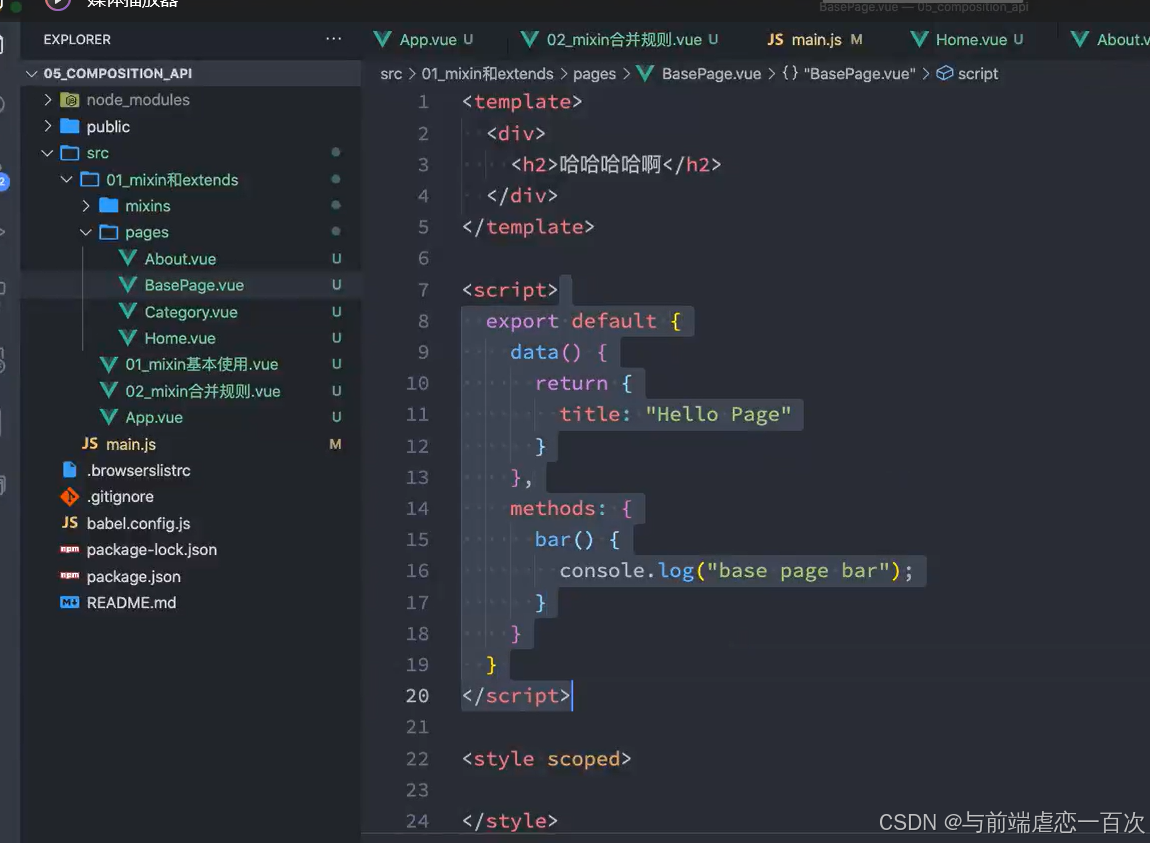This screenshot has width=1150, height=843.
Task: Switch to the App.vue editor tab
Action: coord(428,40)
